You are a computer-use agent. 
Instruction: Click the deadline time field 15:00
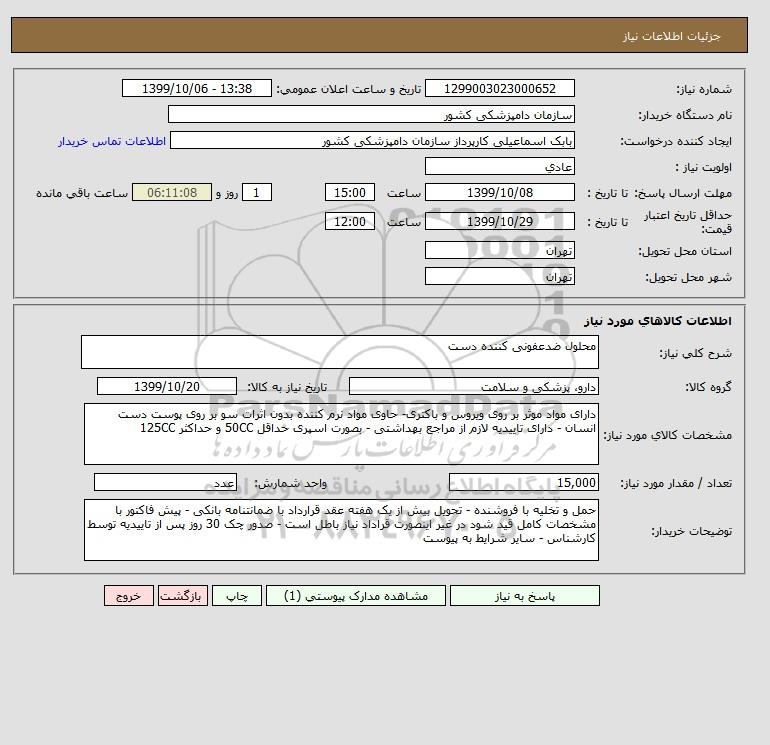(x=350, y=193)
